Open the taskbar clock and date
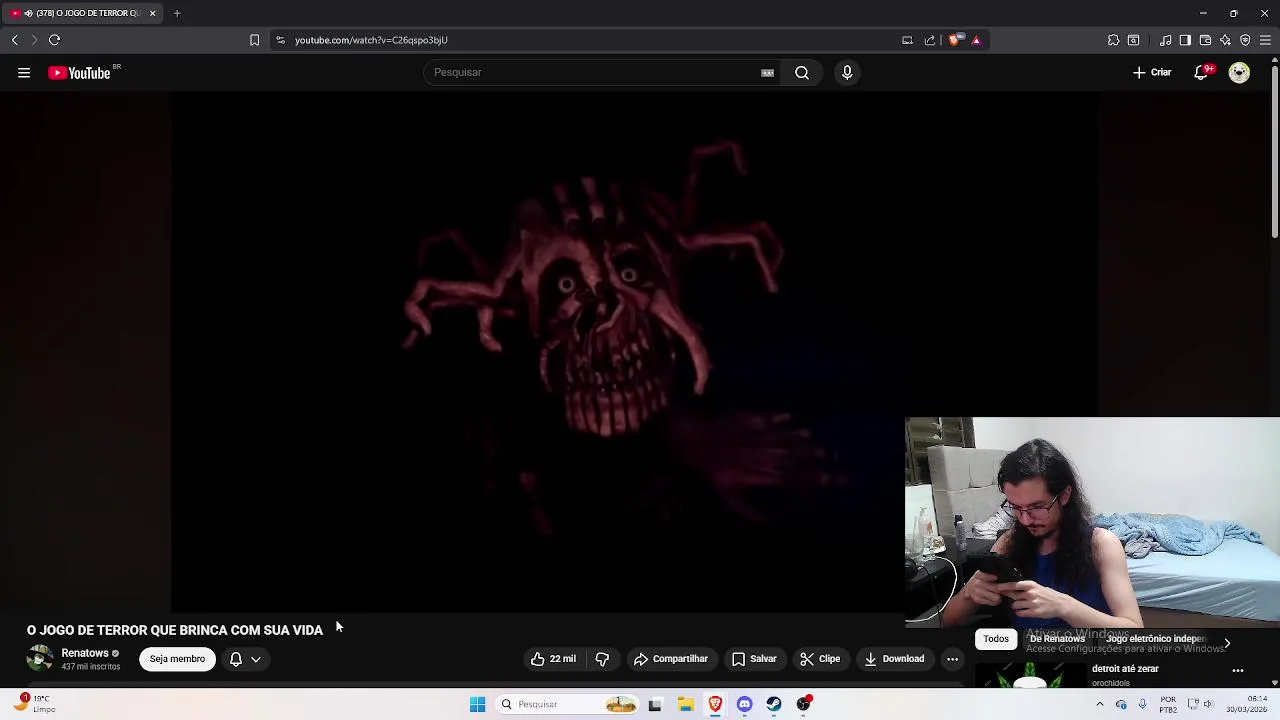The image size is (1280, 720). [x=1247, y=704]
